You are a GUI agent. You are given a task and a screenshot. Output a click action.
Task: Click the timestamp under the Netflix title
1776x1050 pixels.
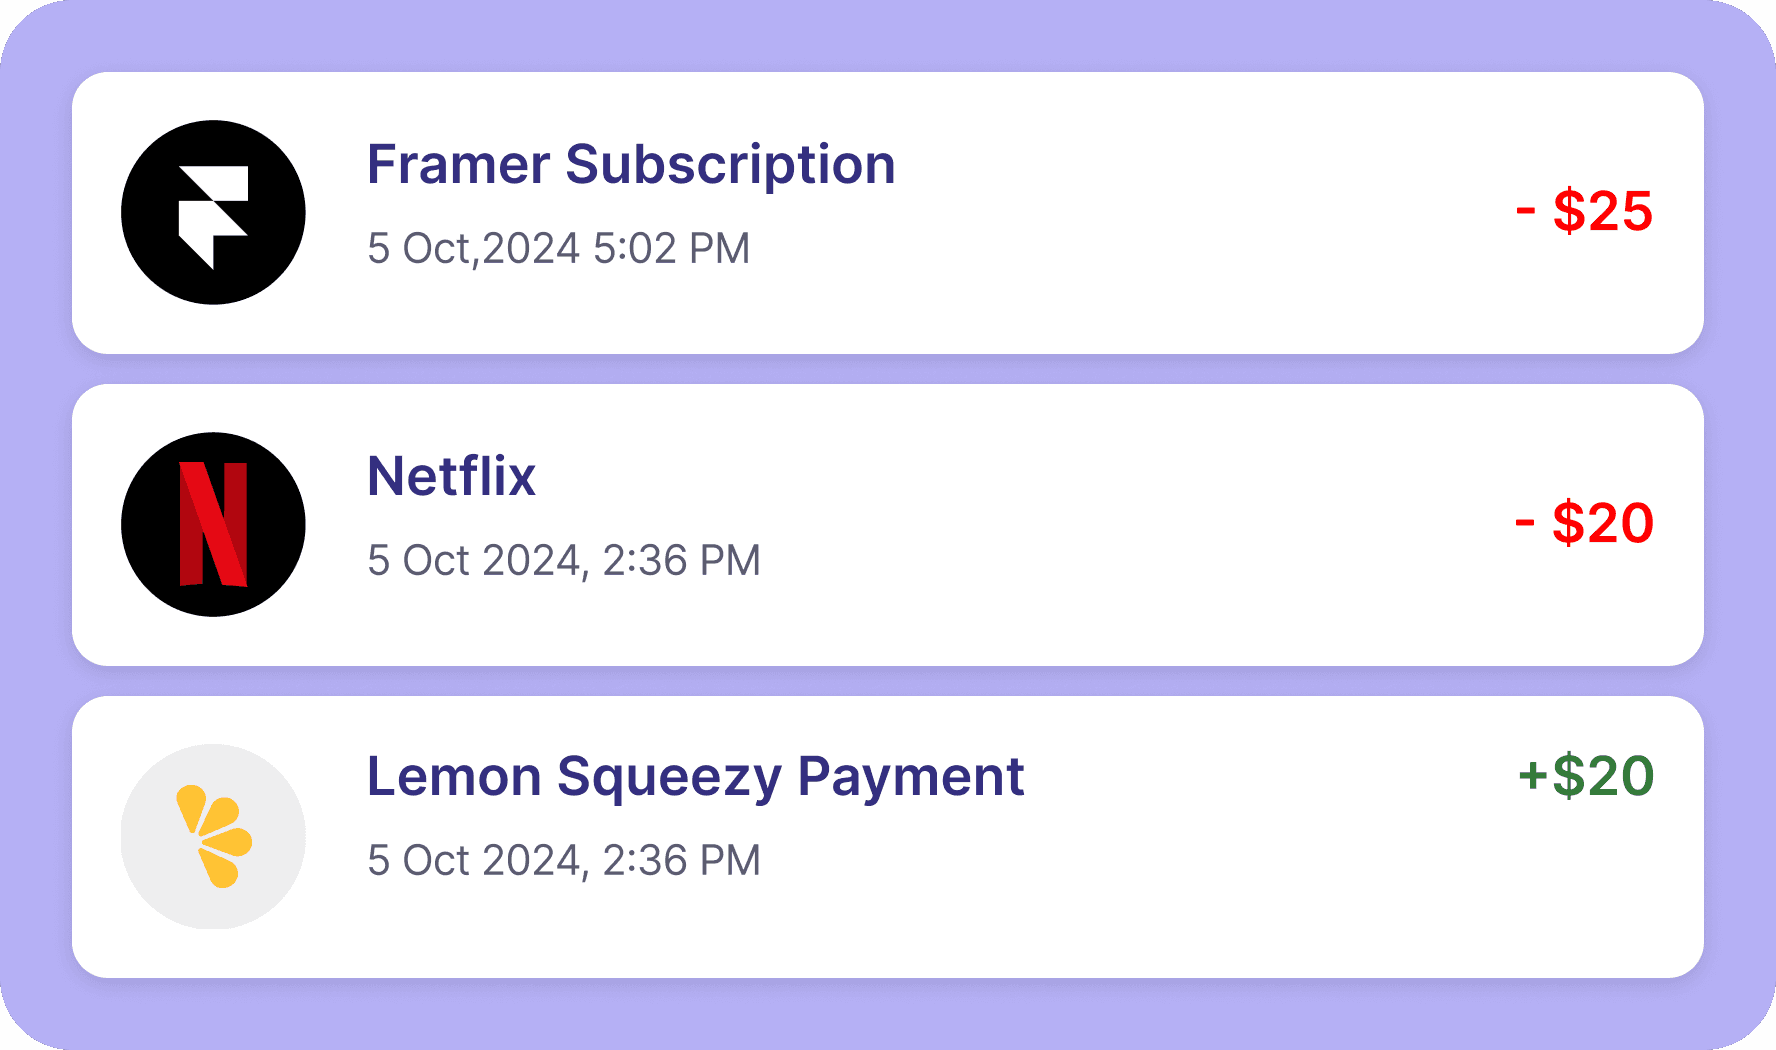click(x=563, y=560)
